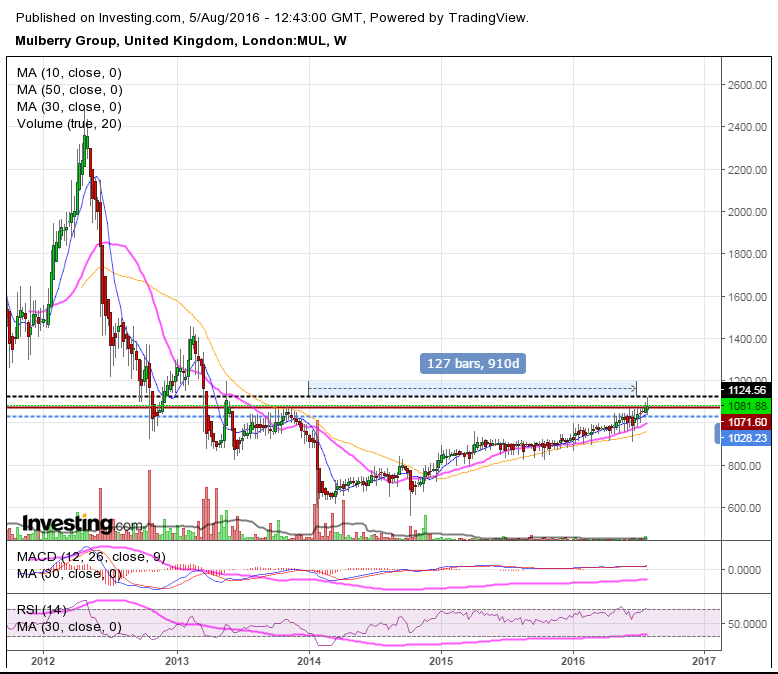Click the 2000.00 price axis label
778x674 pixels.
pyautogui.click(x=747, y=212)
